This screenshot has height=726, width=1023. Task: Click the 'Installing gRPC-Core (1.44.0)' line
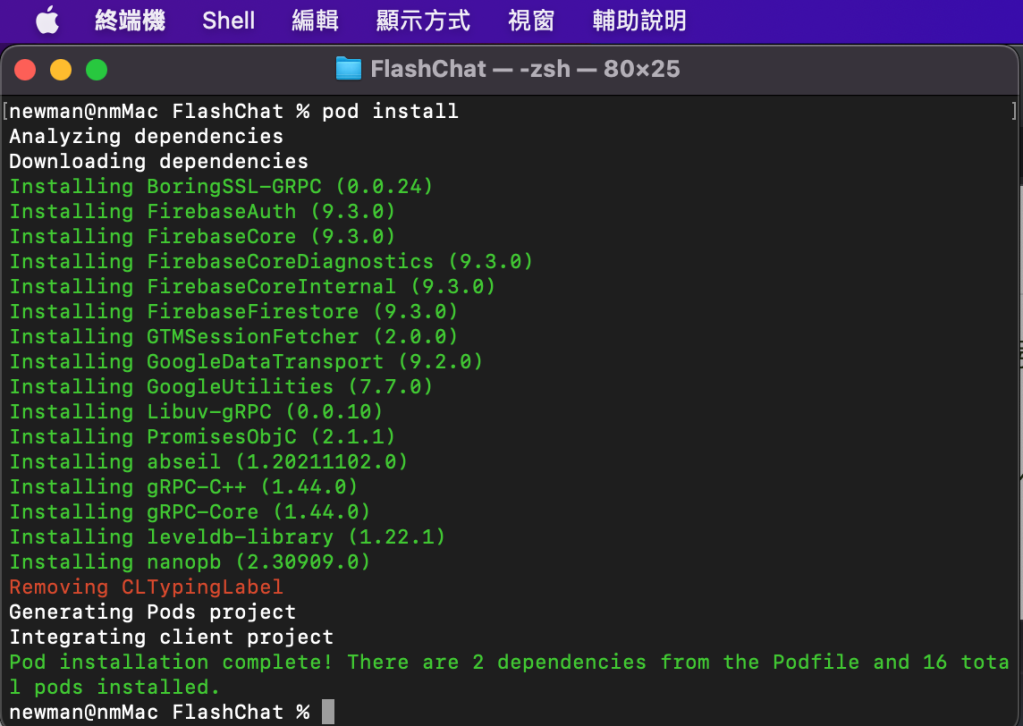190,512
